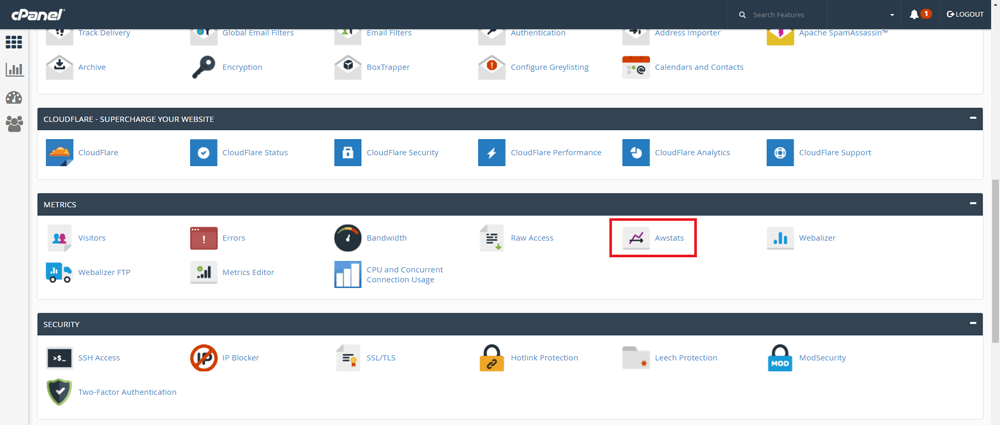Click the red Errors icon

point(203,238)
